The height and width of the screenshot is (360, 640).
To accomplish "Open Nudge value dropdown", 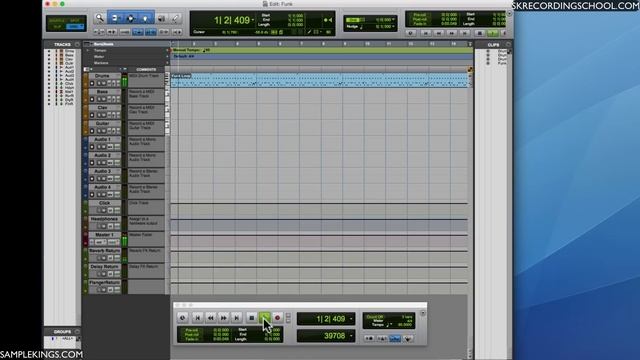I will point(393,27).
